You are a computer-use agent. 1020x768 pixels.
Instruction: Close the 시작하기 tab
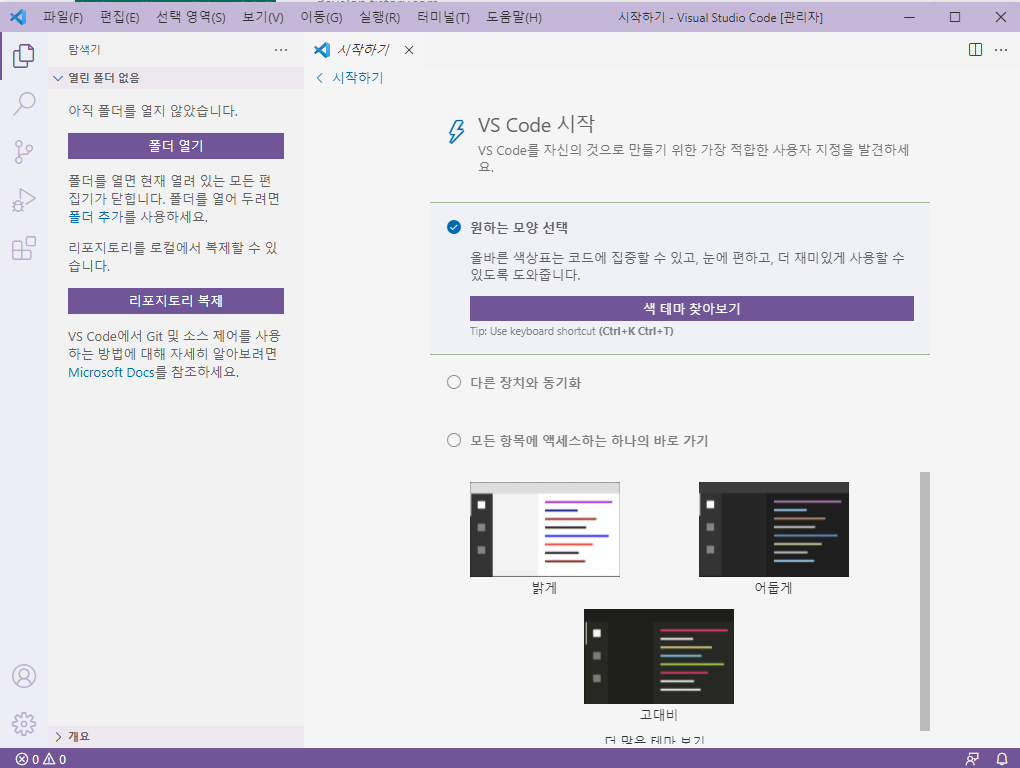coord(409,50)
